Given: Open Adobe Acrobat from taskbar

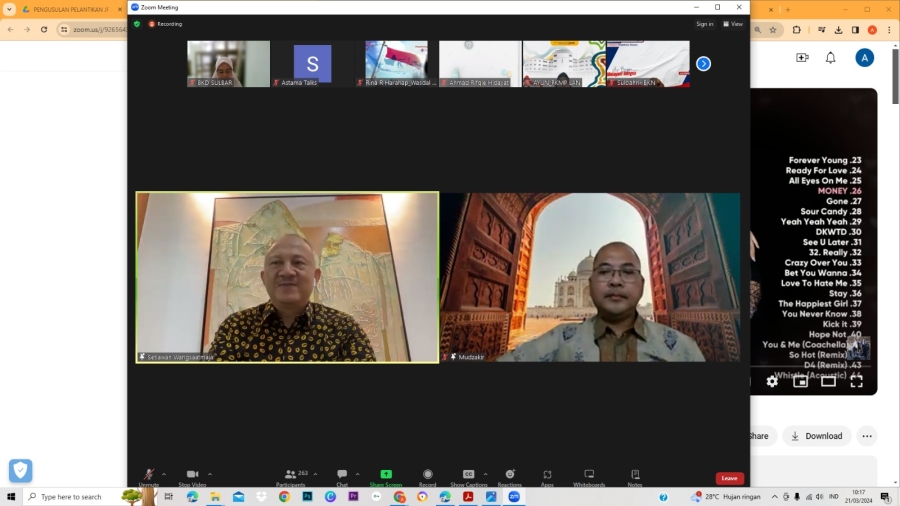Looking at the screenshot, I should 468,496.
